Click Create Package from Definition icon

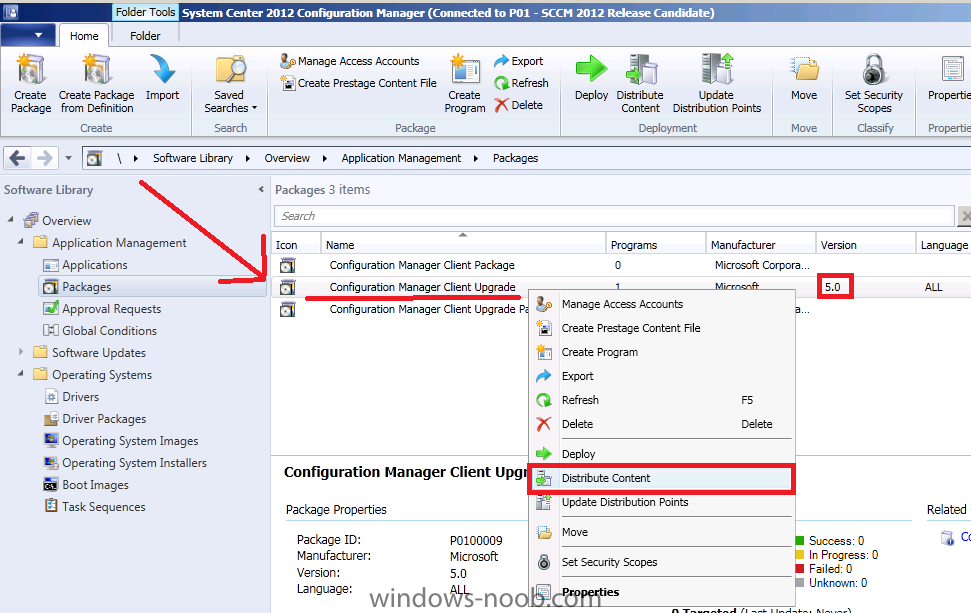tap(97, 69)
